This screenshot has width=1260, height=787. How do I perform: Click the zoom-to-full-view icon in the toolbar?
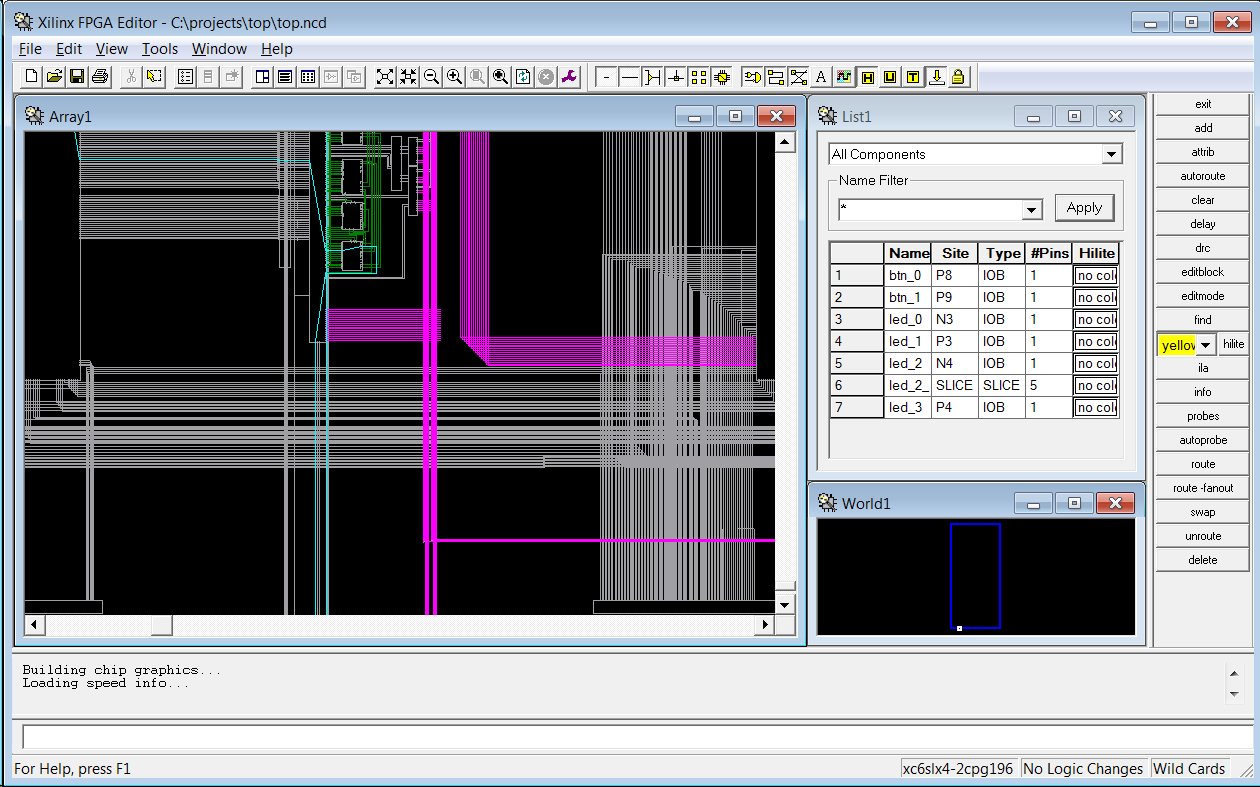tap(385, 76)
